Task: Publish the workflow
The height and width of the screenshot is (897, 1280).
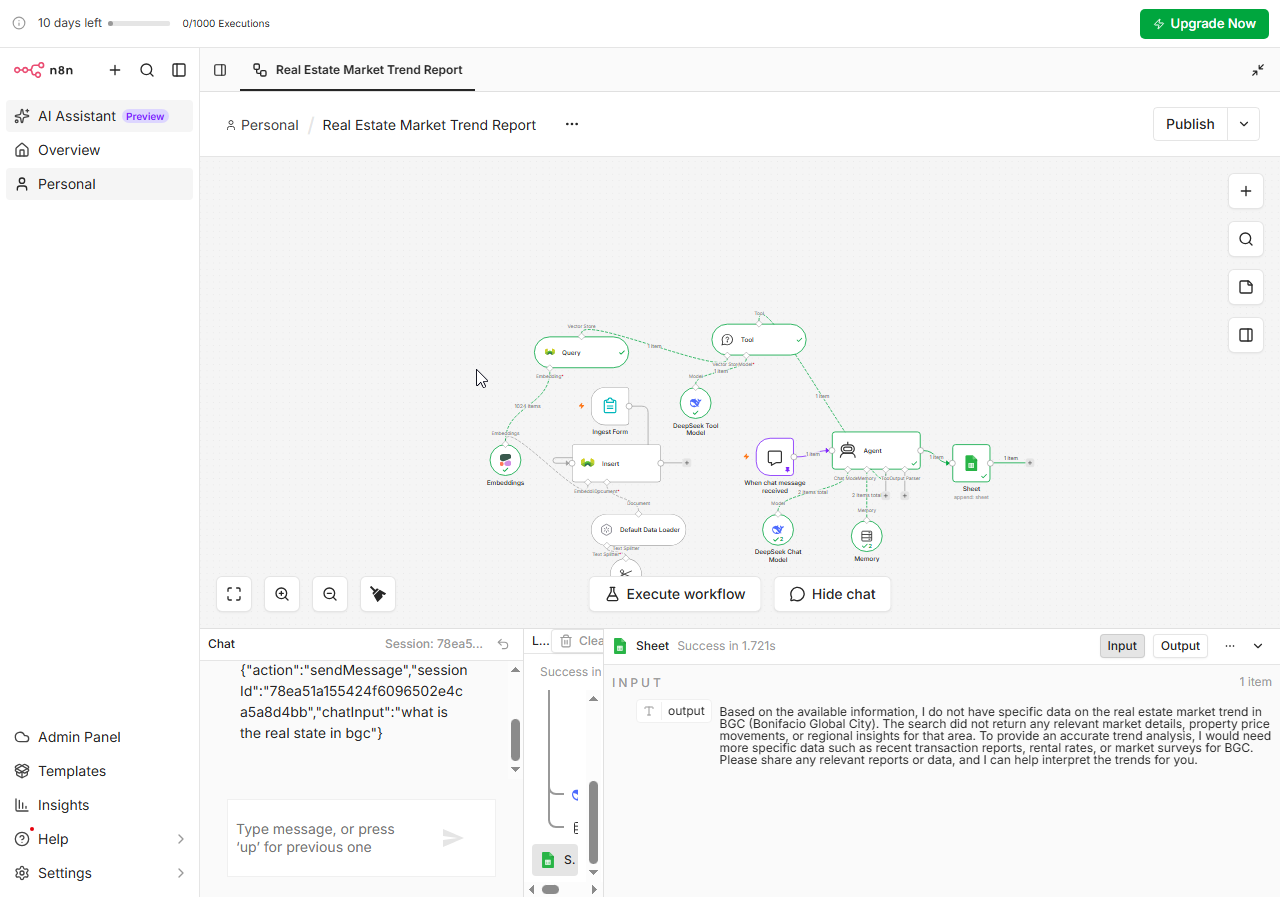Action: coord(1190,124)
